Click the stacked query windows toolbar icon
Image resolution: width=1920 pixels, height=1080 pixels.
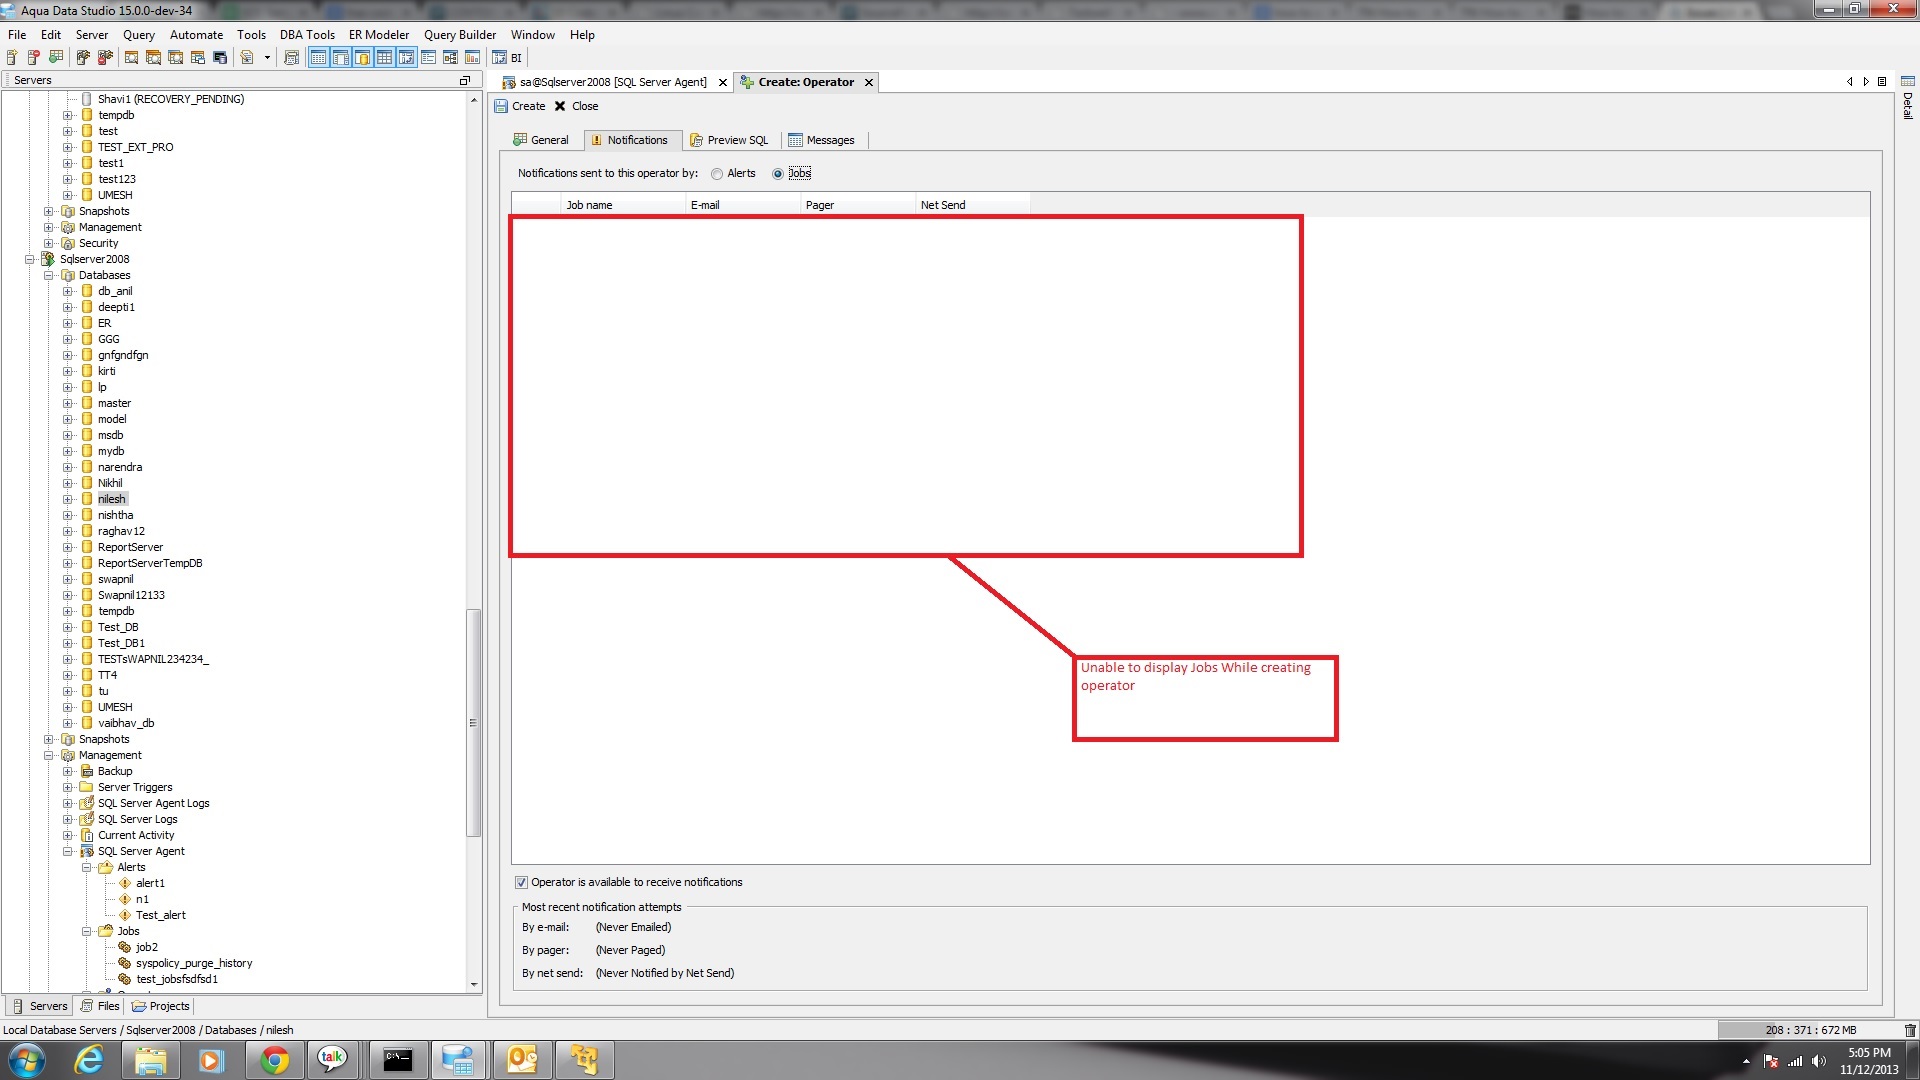[153, 58]
